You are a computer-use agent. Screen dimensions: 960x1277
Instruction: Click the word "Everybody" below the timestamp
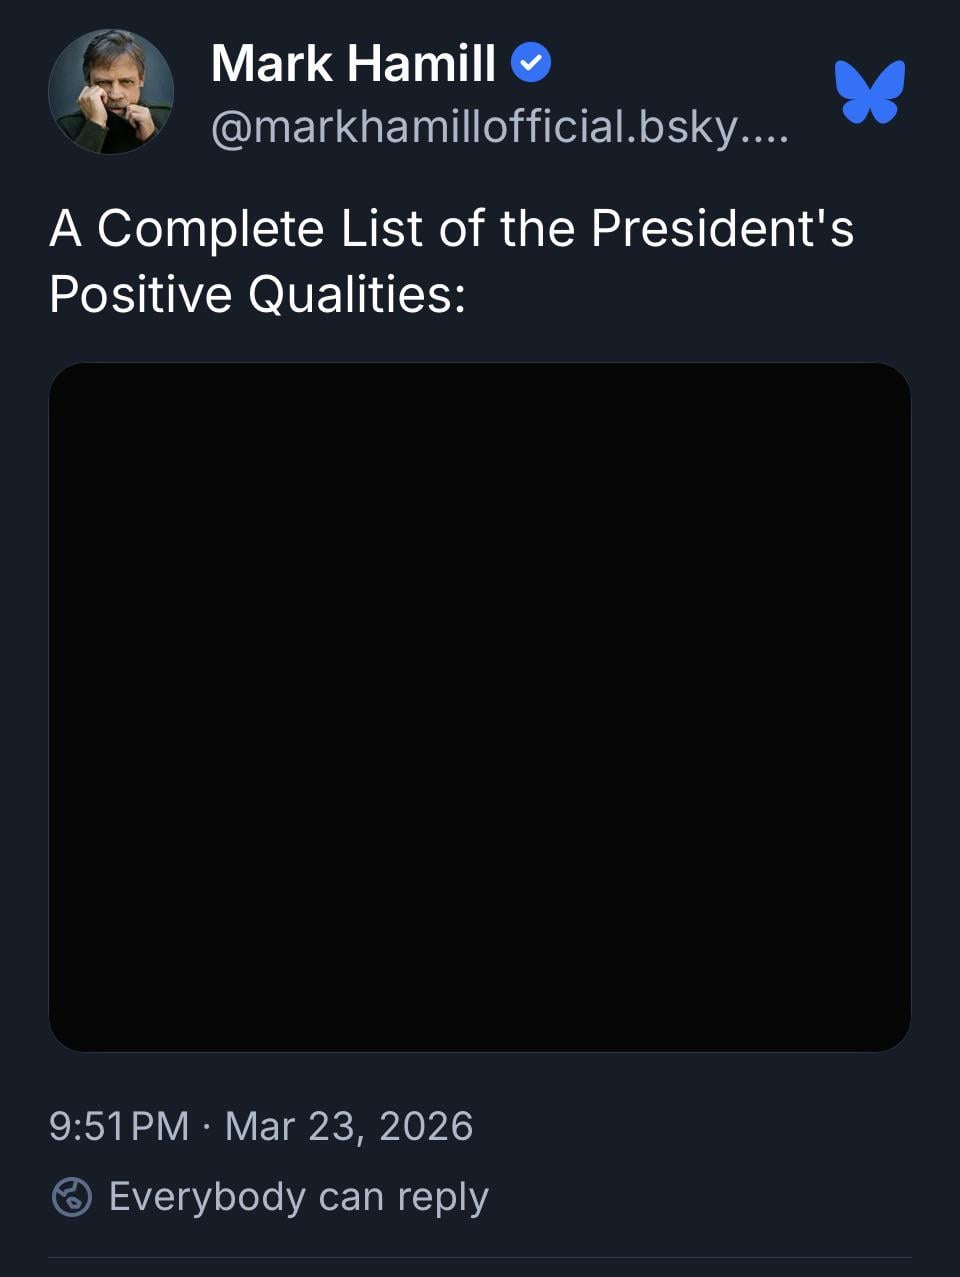[207, 1196]
